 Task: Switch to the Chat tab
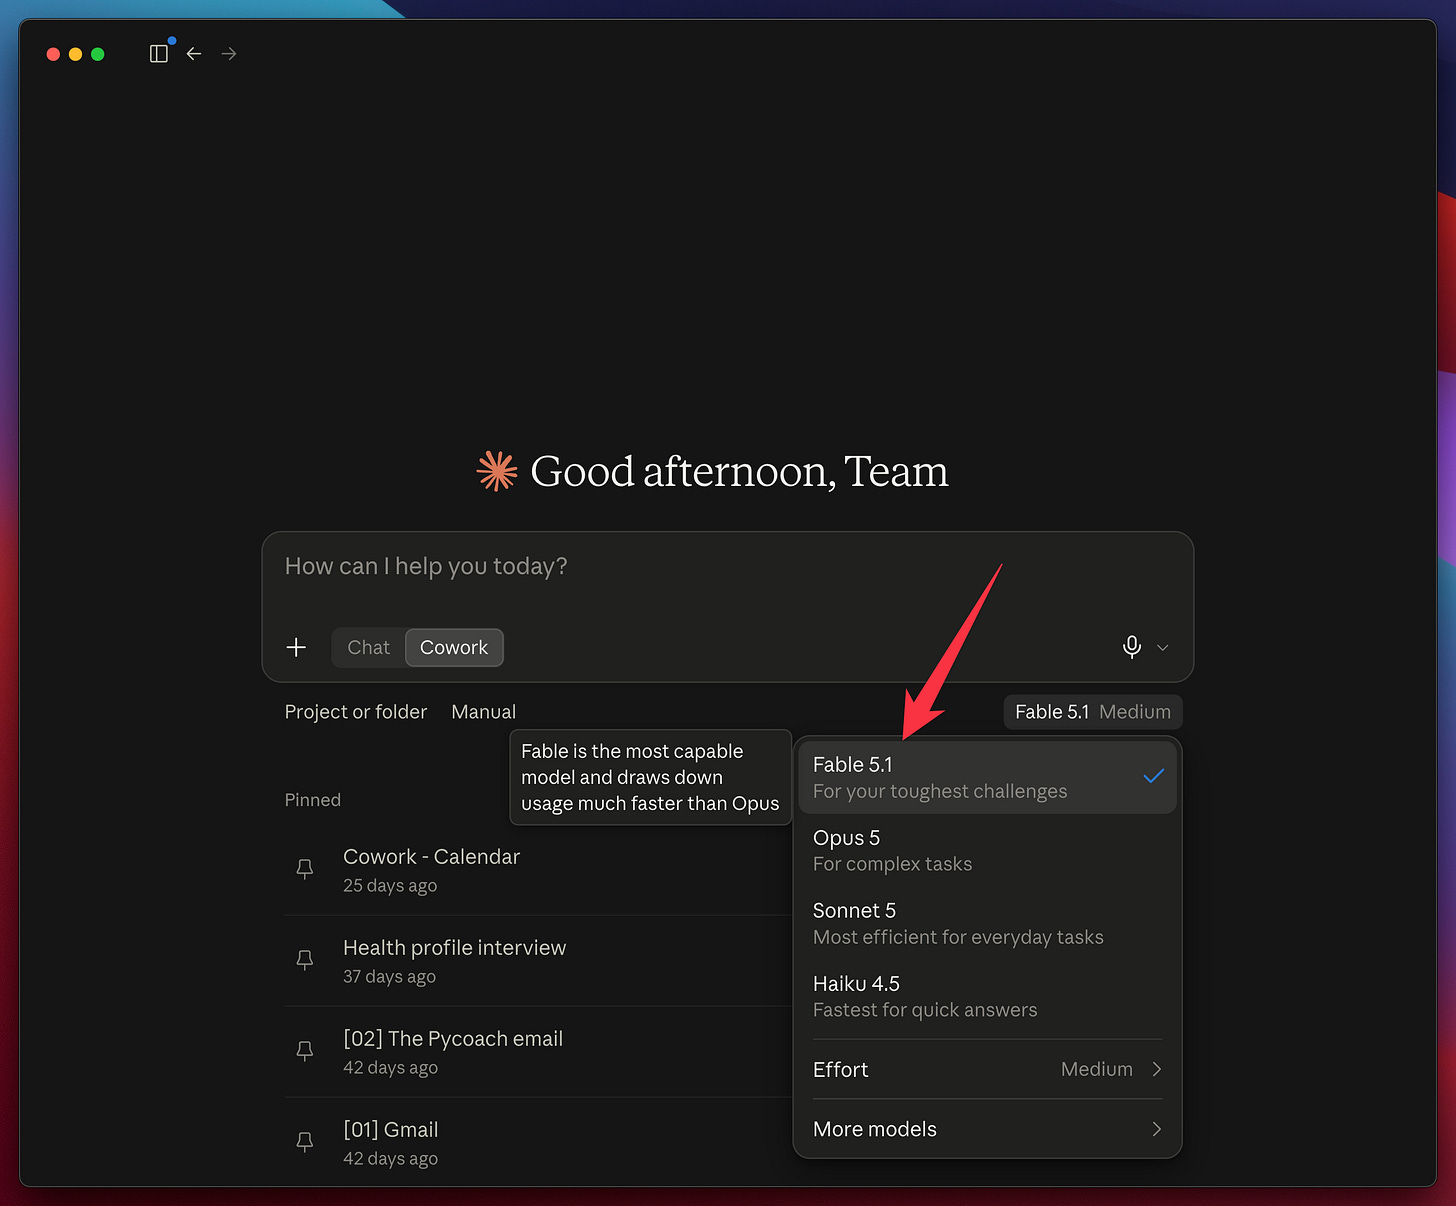pyautogui.click(x=368, y=647)
